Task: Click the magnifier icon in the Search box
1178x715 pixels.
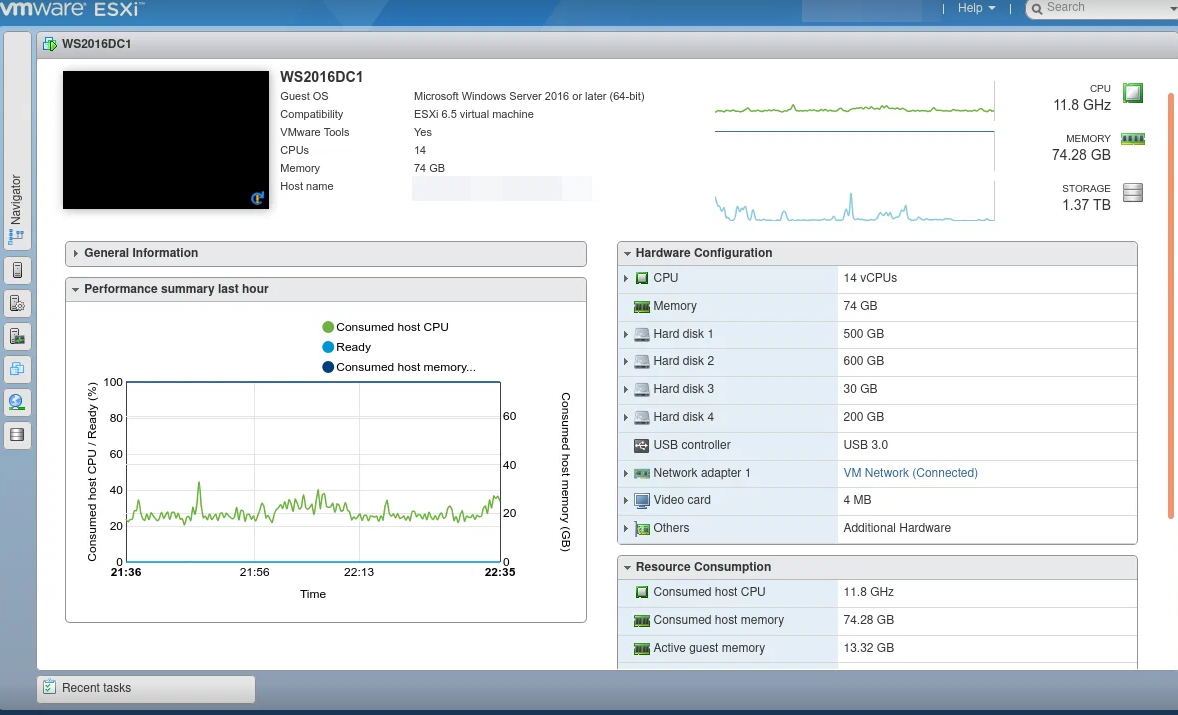Action: pyautogui.click(x=1037, y=8)
